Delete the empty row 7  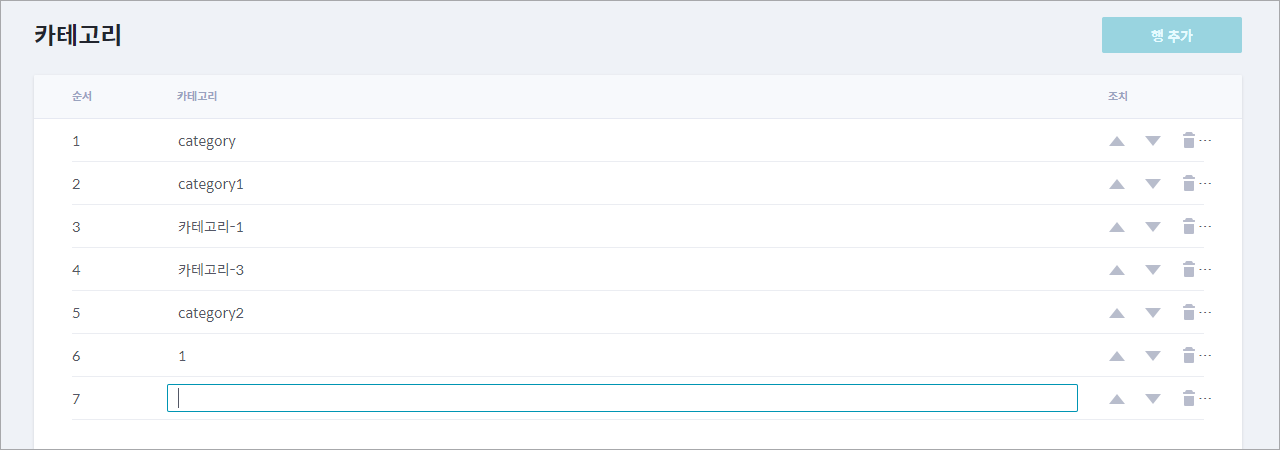1189,398
